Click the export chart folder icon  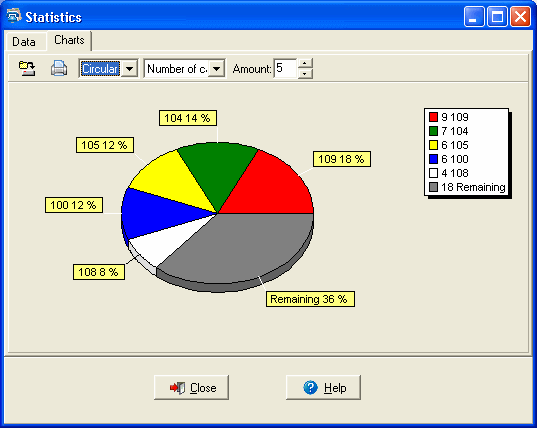pos(27,68)
